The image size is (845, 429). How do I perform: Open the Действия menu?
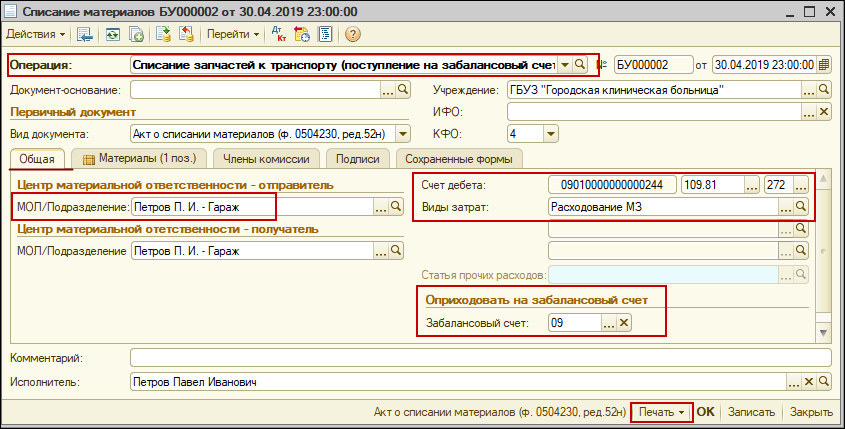point(35,34)
